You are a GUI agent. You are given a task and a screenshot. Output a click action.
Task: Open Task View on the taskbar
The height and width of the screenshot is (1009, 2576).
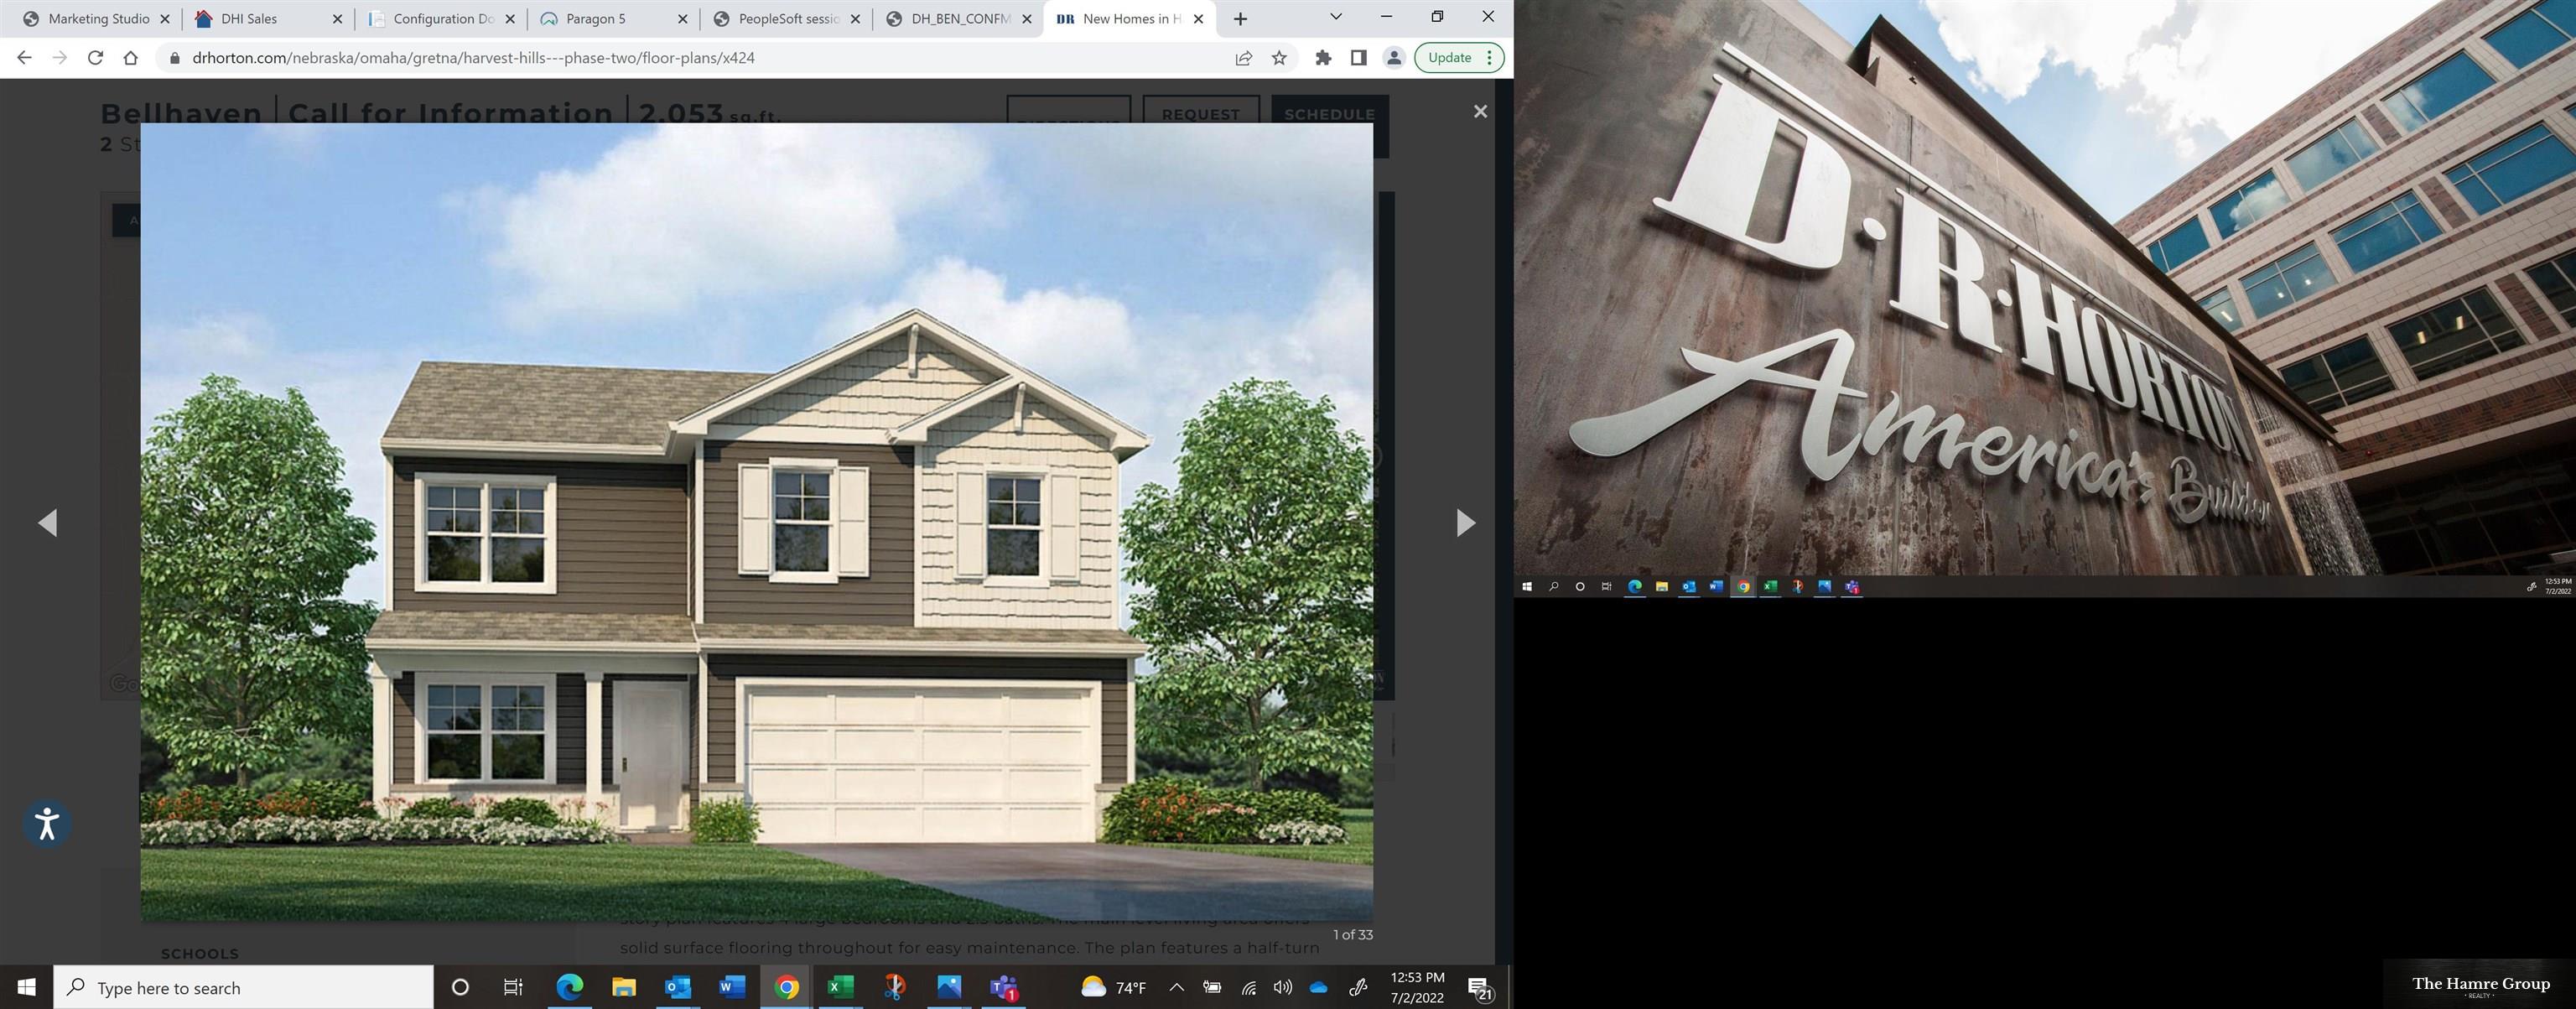(513, 988)
